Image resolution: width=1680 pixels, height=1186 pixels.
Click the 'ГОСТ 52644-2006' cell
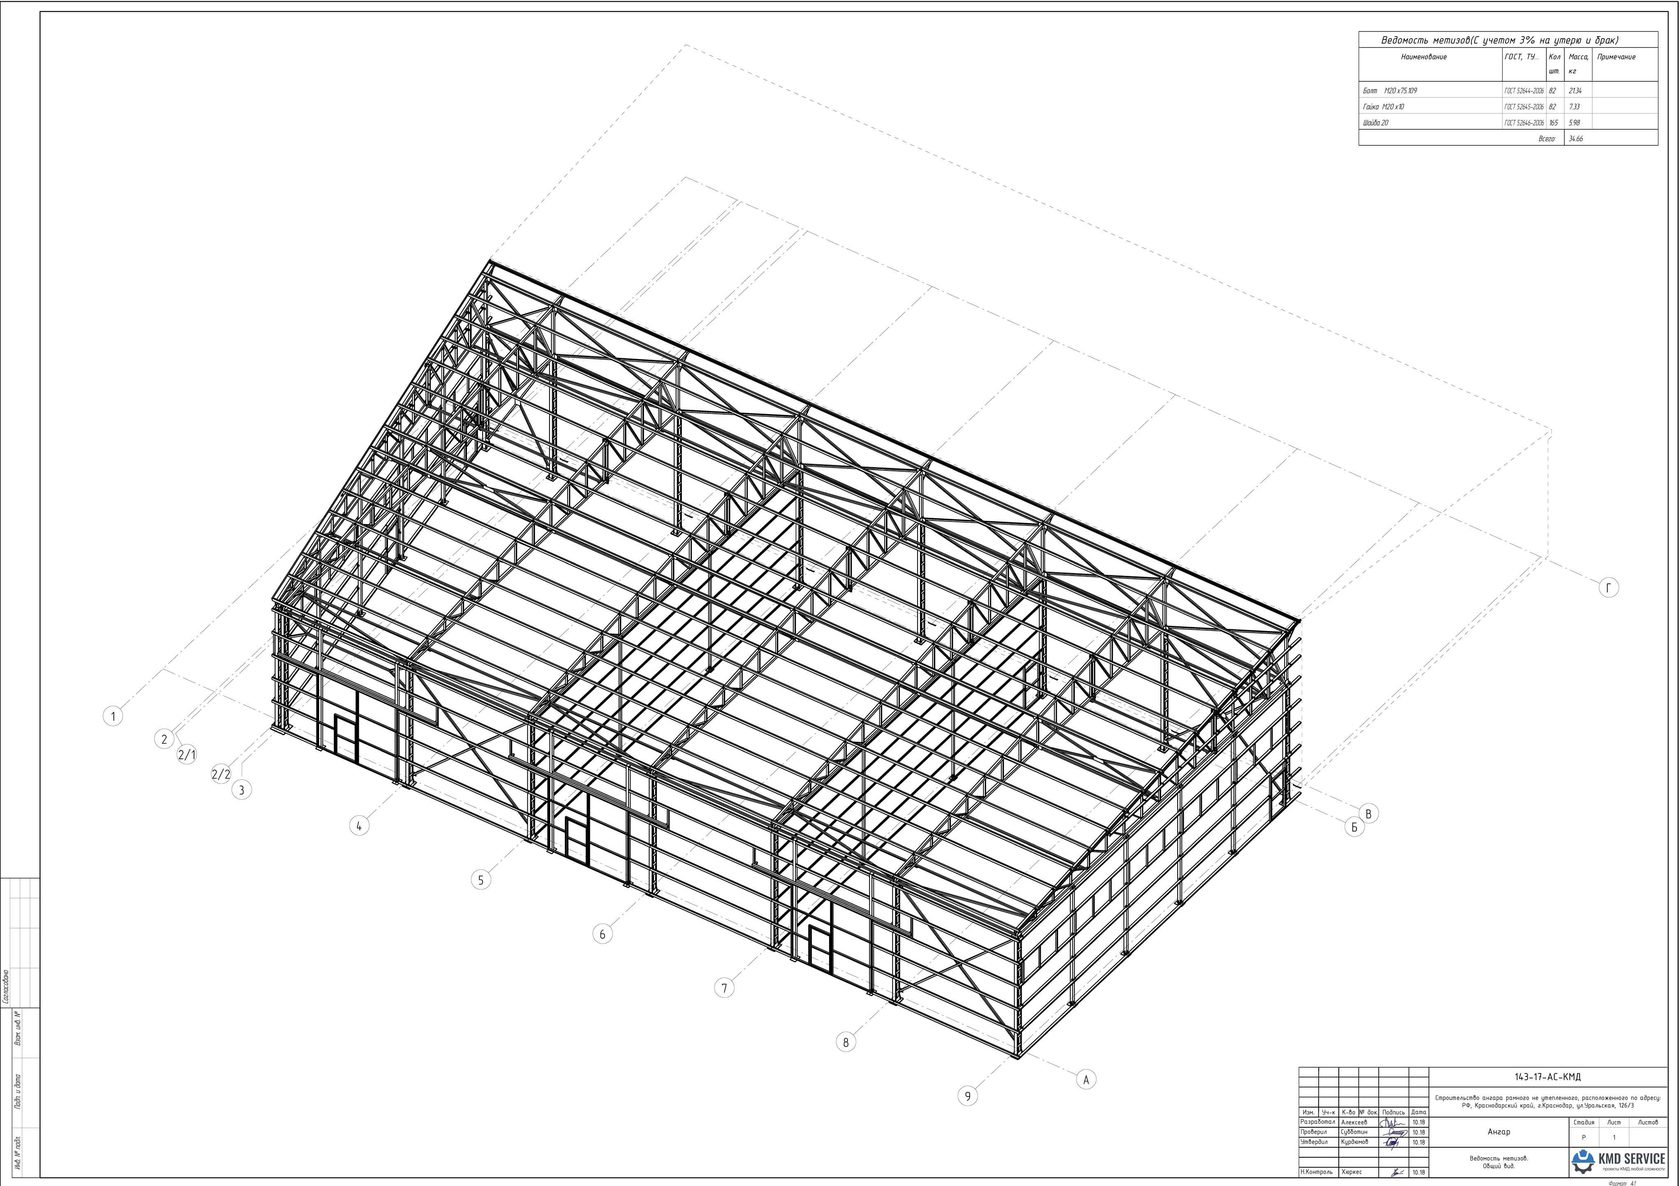(x=1524, y=91)
